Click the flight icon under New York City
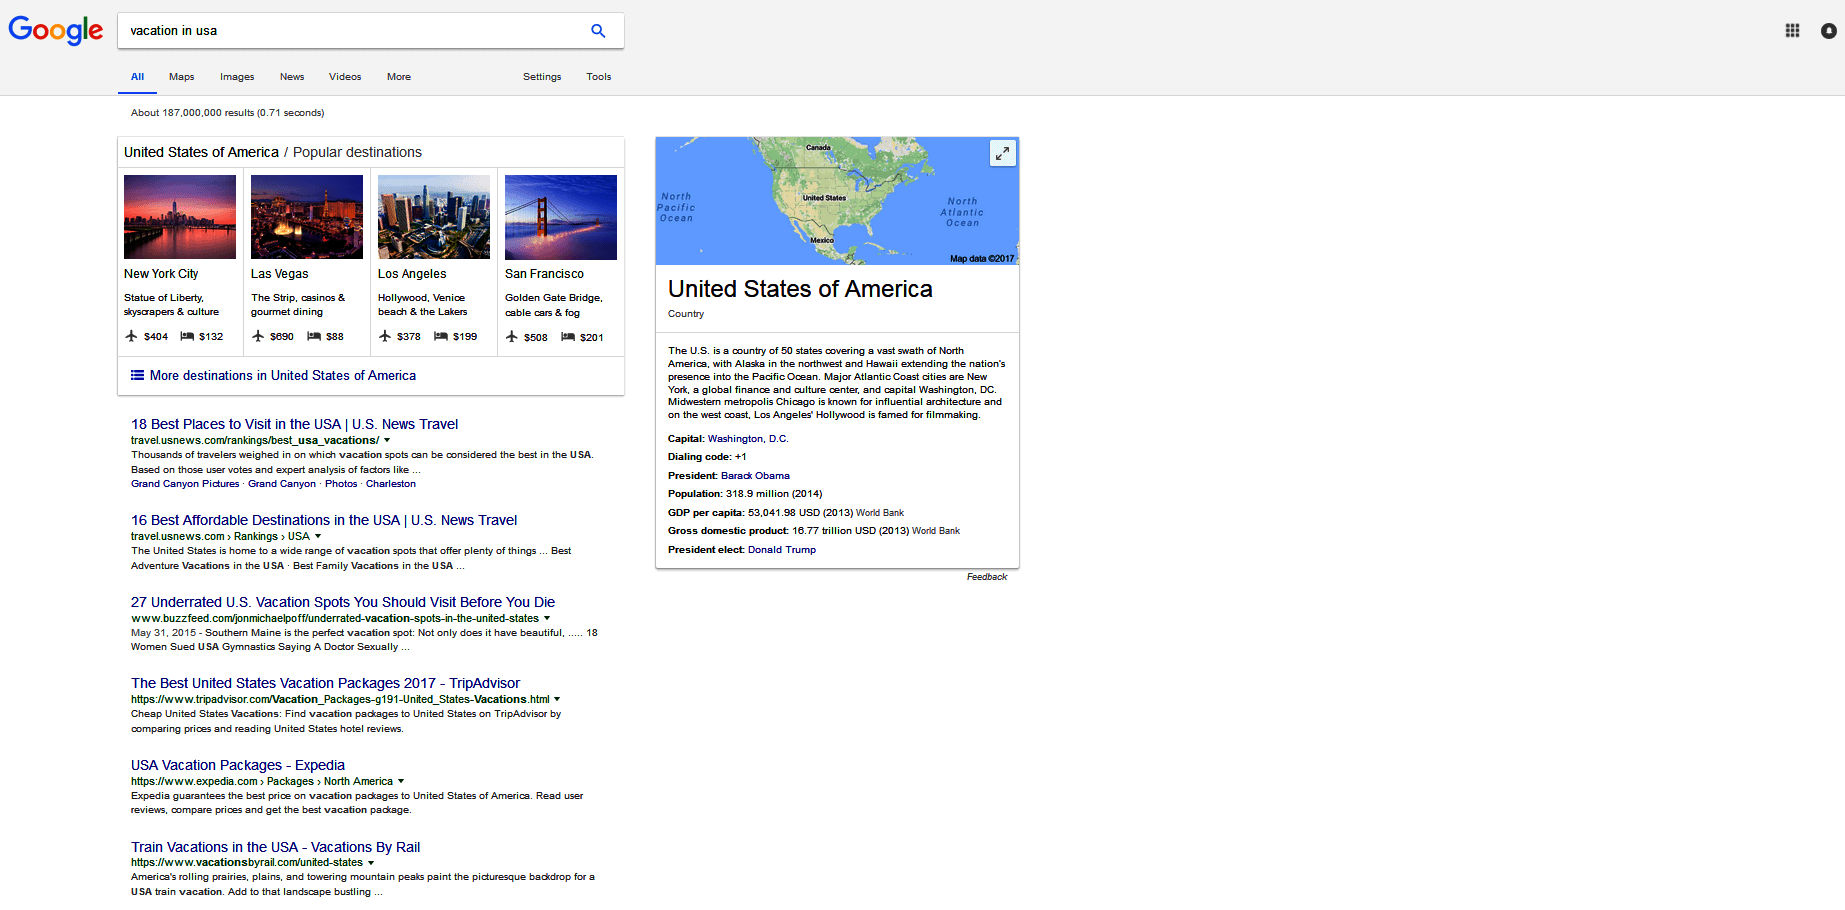 pos(132,336)
